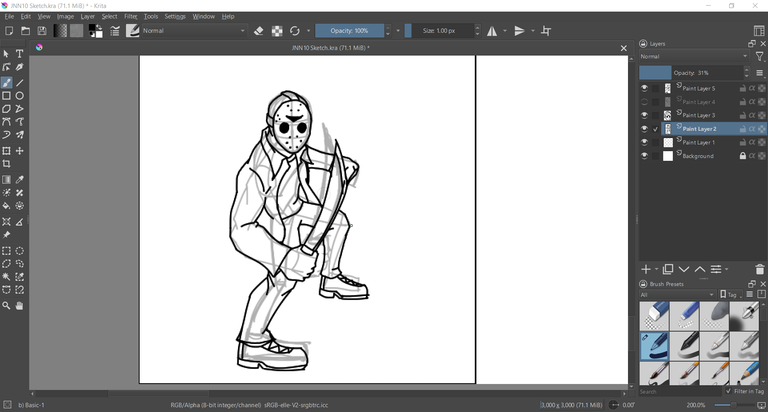Select the Calligraphy tool
768x412 pixels.
20,67
